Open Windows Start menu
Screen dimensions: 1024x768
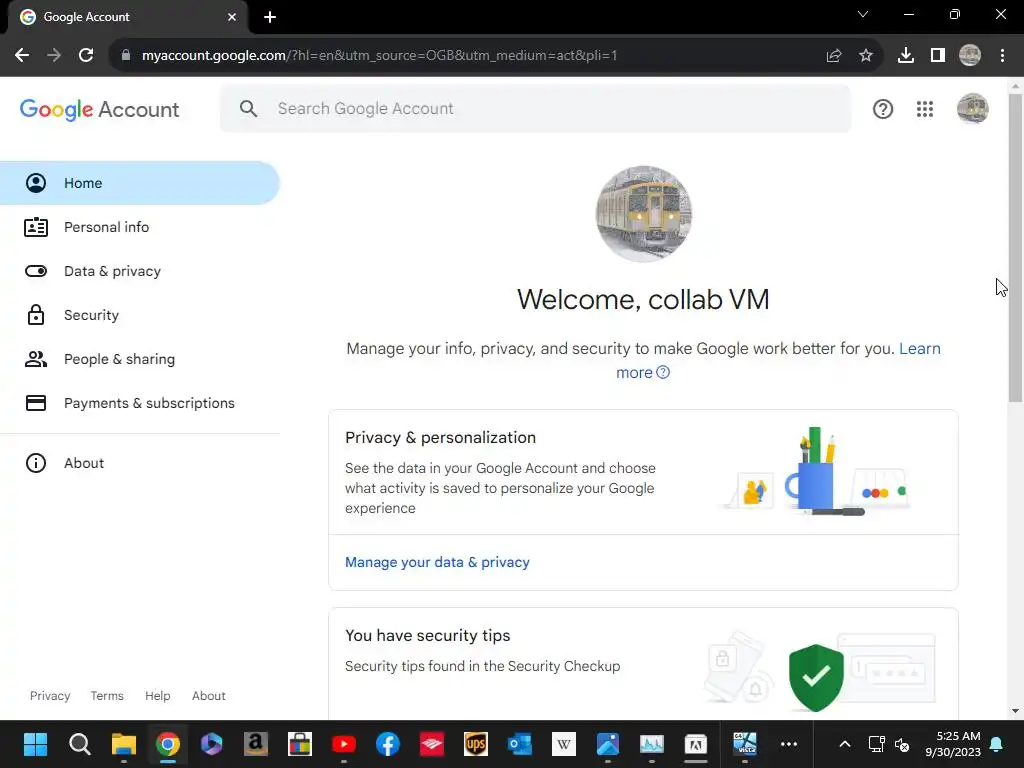[x=35, y=744]
